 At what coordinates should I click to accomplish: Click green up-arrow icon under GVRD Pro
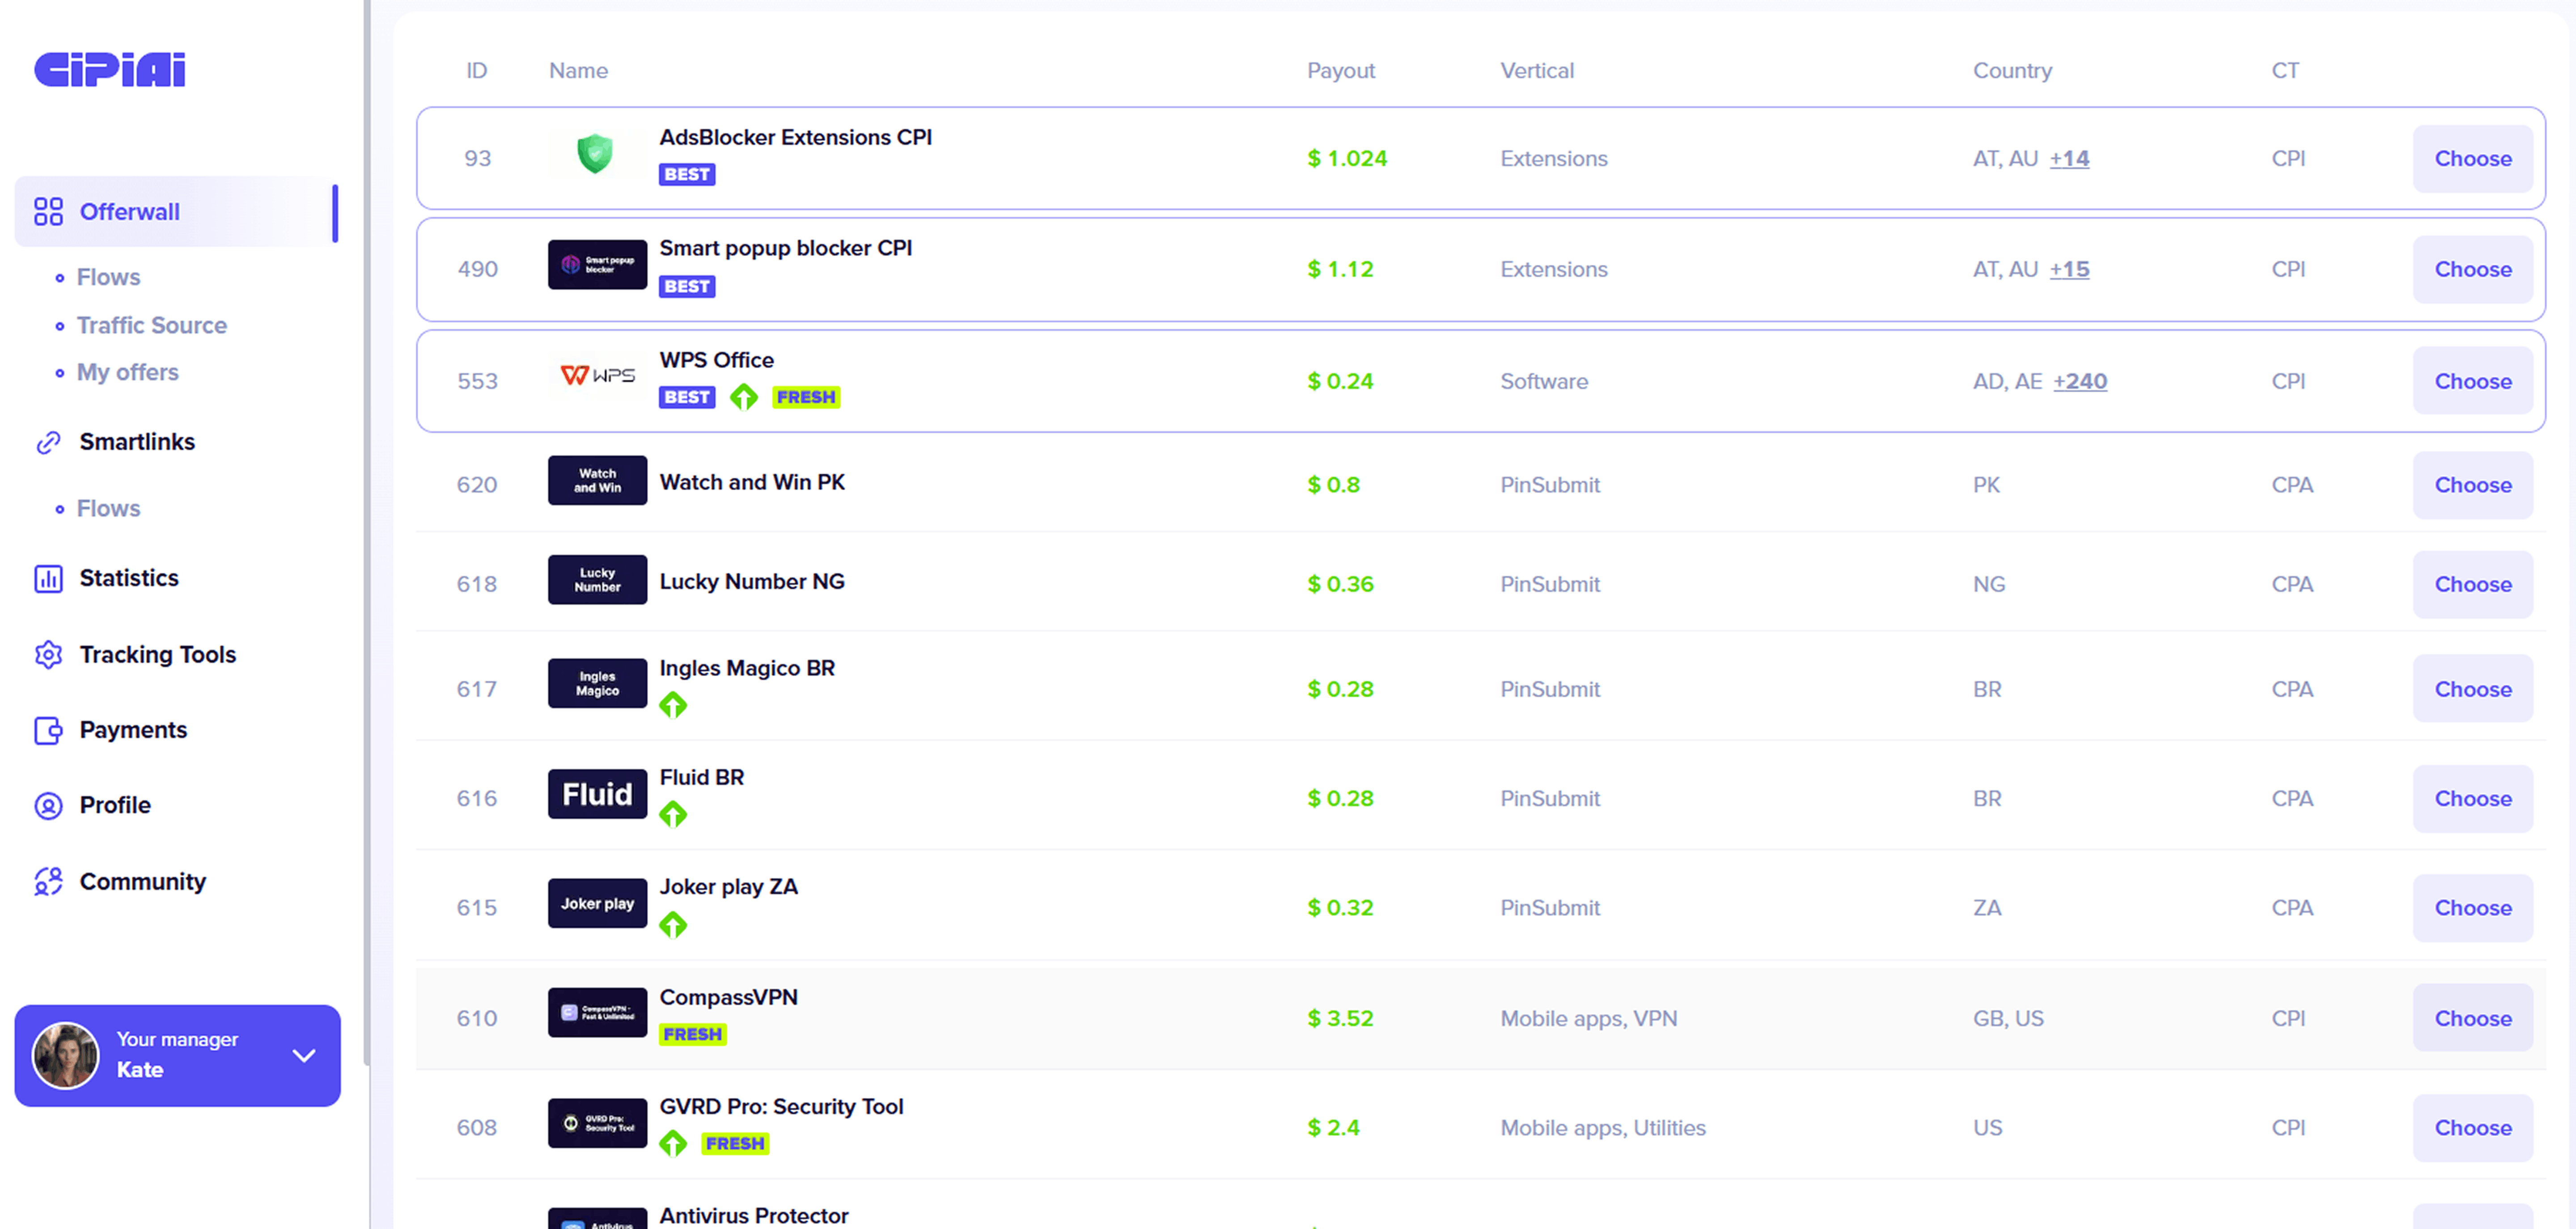point(673,1143)
